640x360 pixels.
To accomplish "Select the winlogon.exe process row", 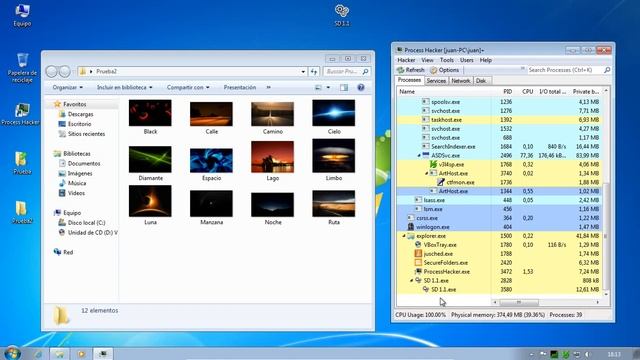I will tap(498, 227).
